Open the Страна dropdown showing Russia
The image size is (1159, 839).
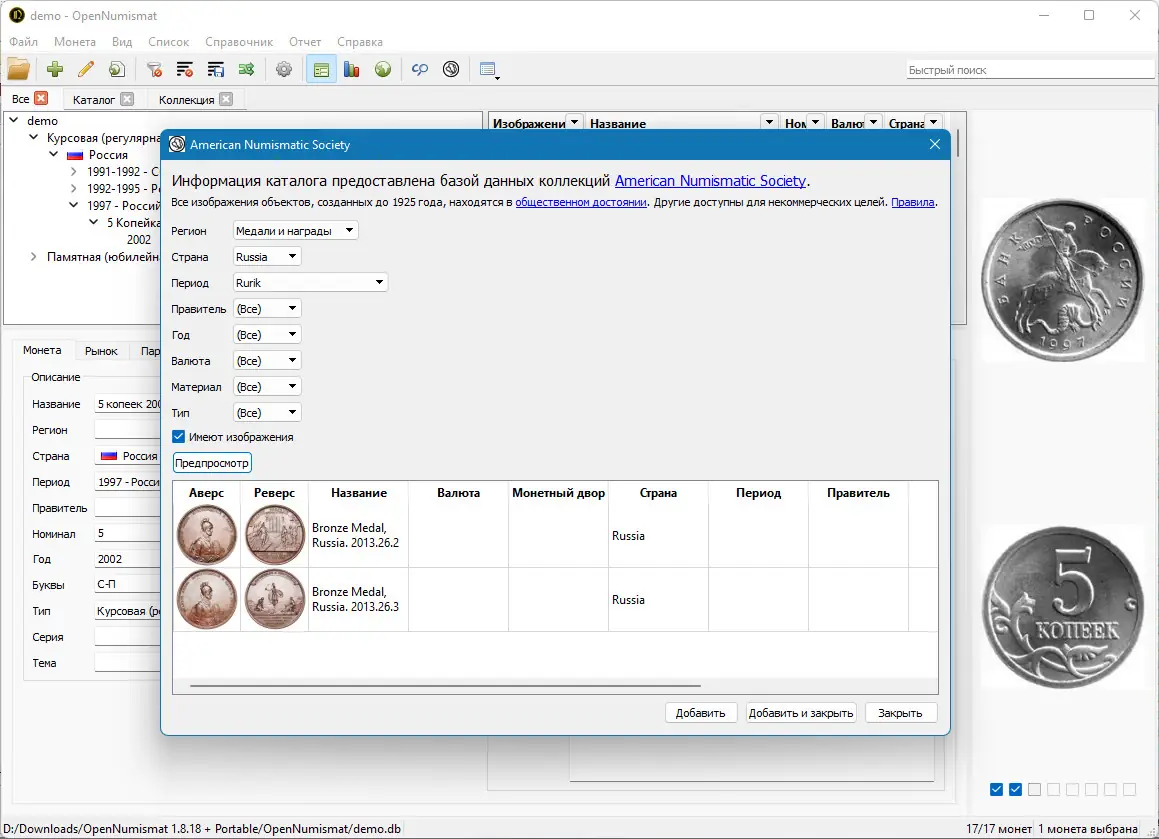point(267,257)
